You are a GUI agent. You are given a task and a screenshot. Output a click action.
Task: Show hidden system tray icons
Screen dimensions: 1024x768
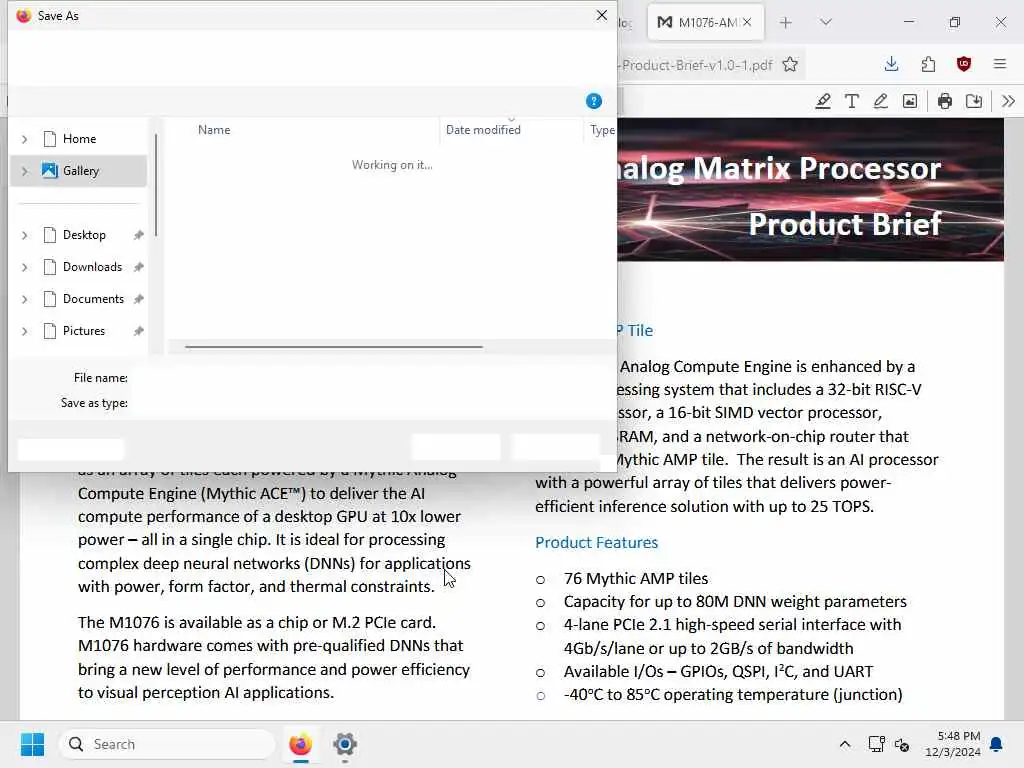tap(844, 744)
